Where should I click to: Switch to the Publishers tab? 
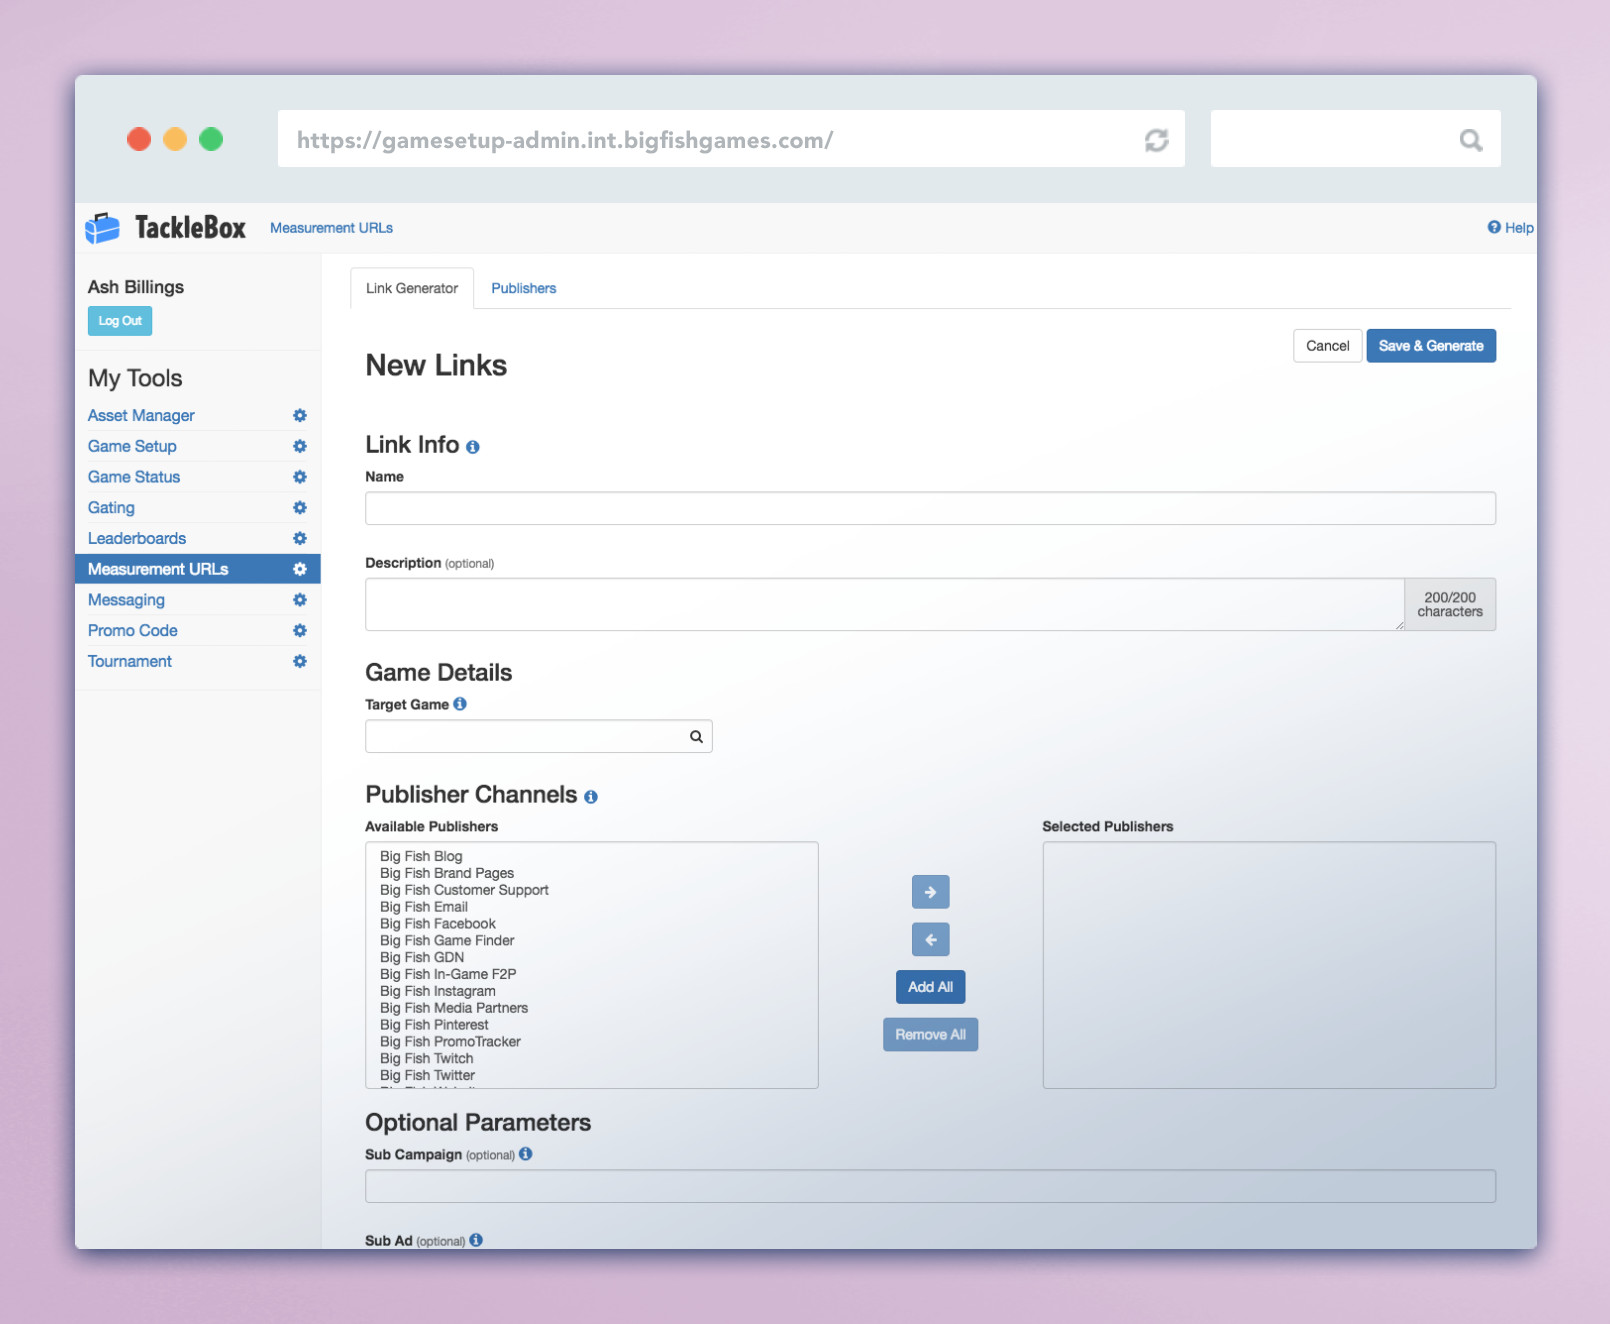click(524, 288)
